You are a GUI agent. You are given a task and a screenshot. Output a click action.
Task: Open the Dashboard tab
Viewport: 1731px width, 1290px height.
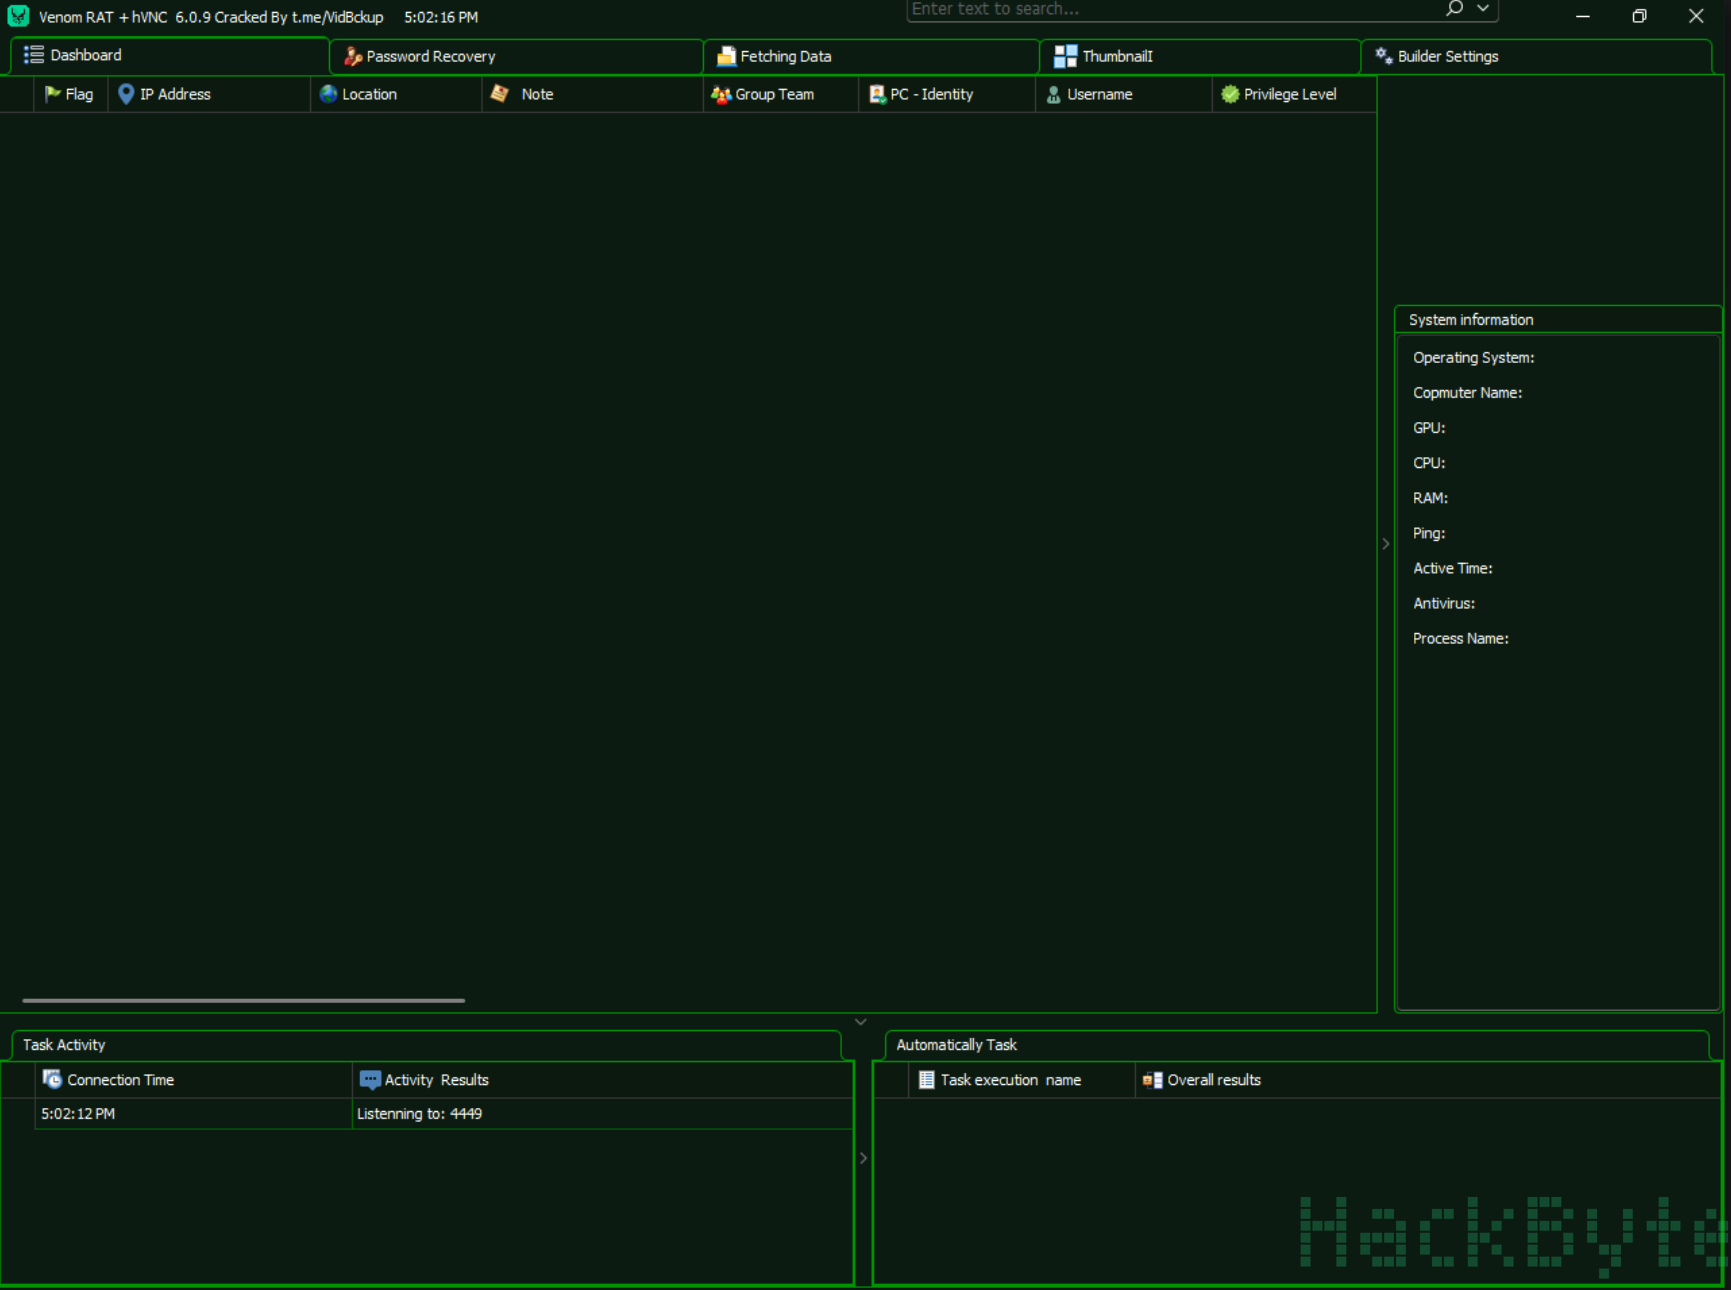(x=170, y=55)
